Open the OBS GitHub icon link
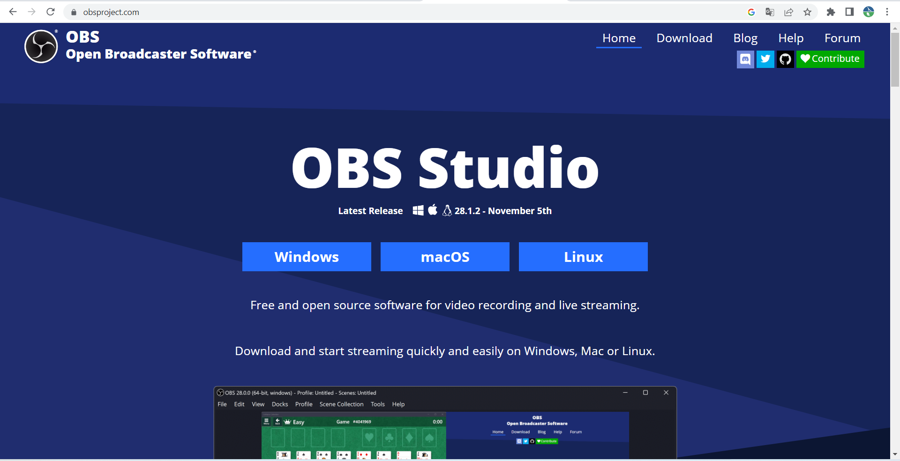Screen dimensions: 900x461 click(785, 59)
